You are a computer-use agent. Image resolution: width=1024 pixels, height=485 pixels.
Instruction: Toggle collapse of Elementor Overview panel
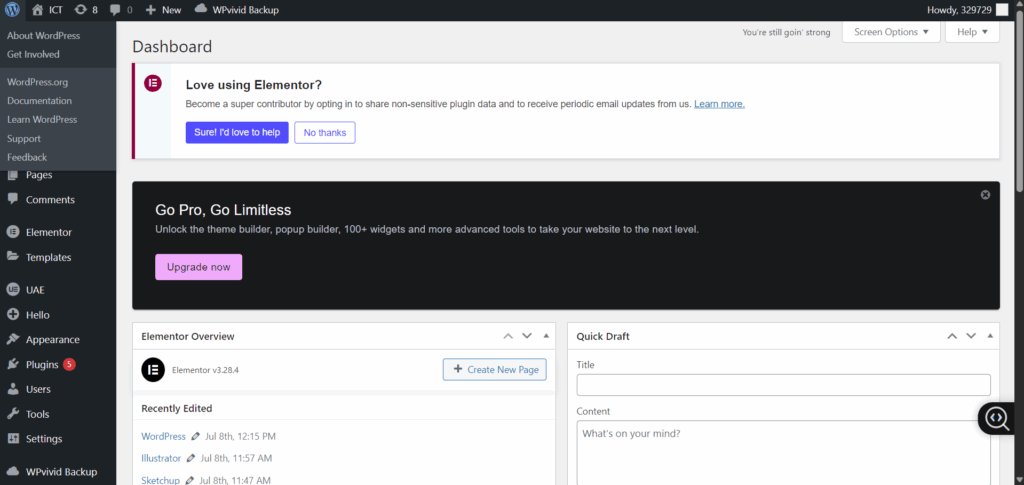coord(546,336)
